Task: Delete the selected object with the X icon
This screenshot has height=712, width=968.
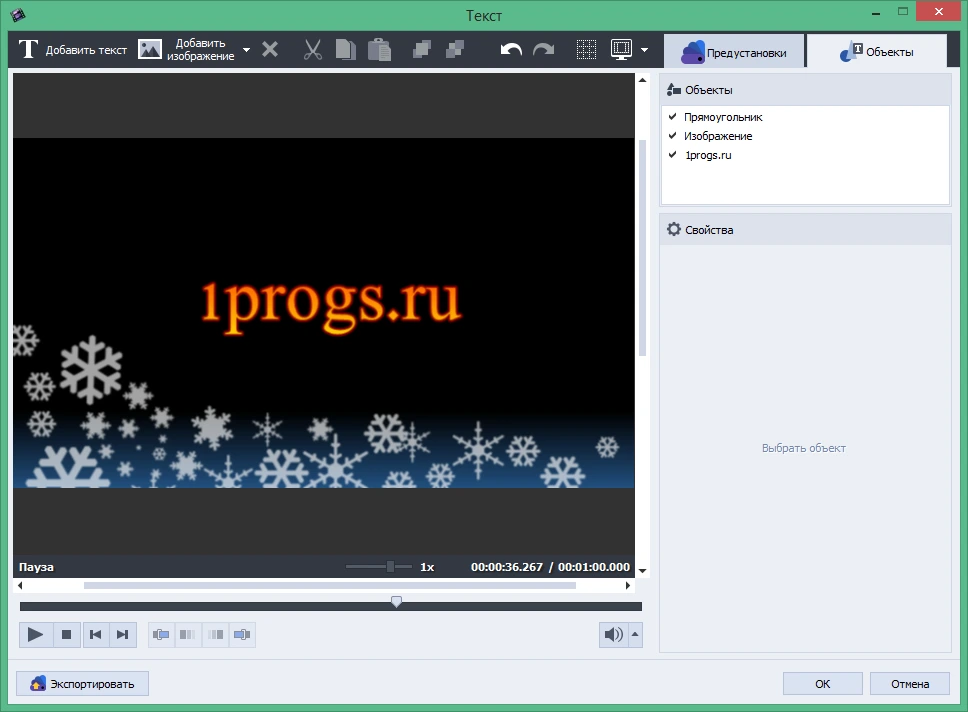Action: pyautogui.click(x=270, y=49)
